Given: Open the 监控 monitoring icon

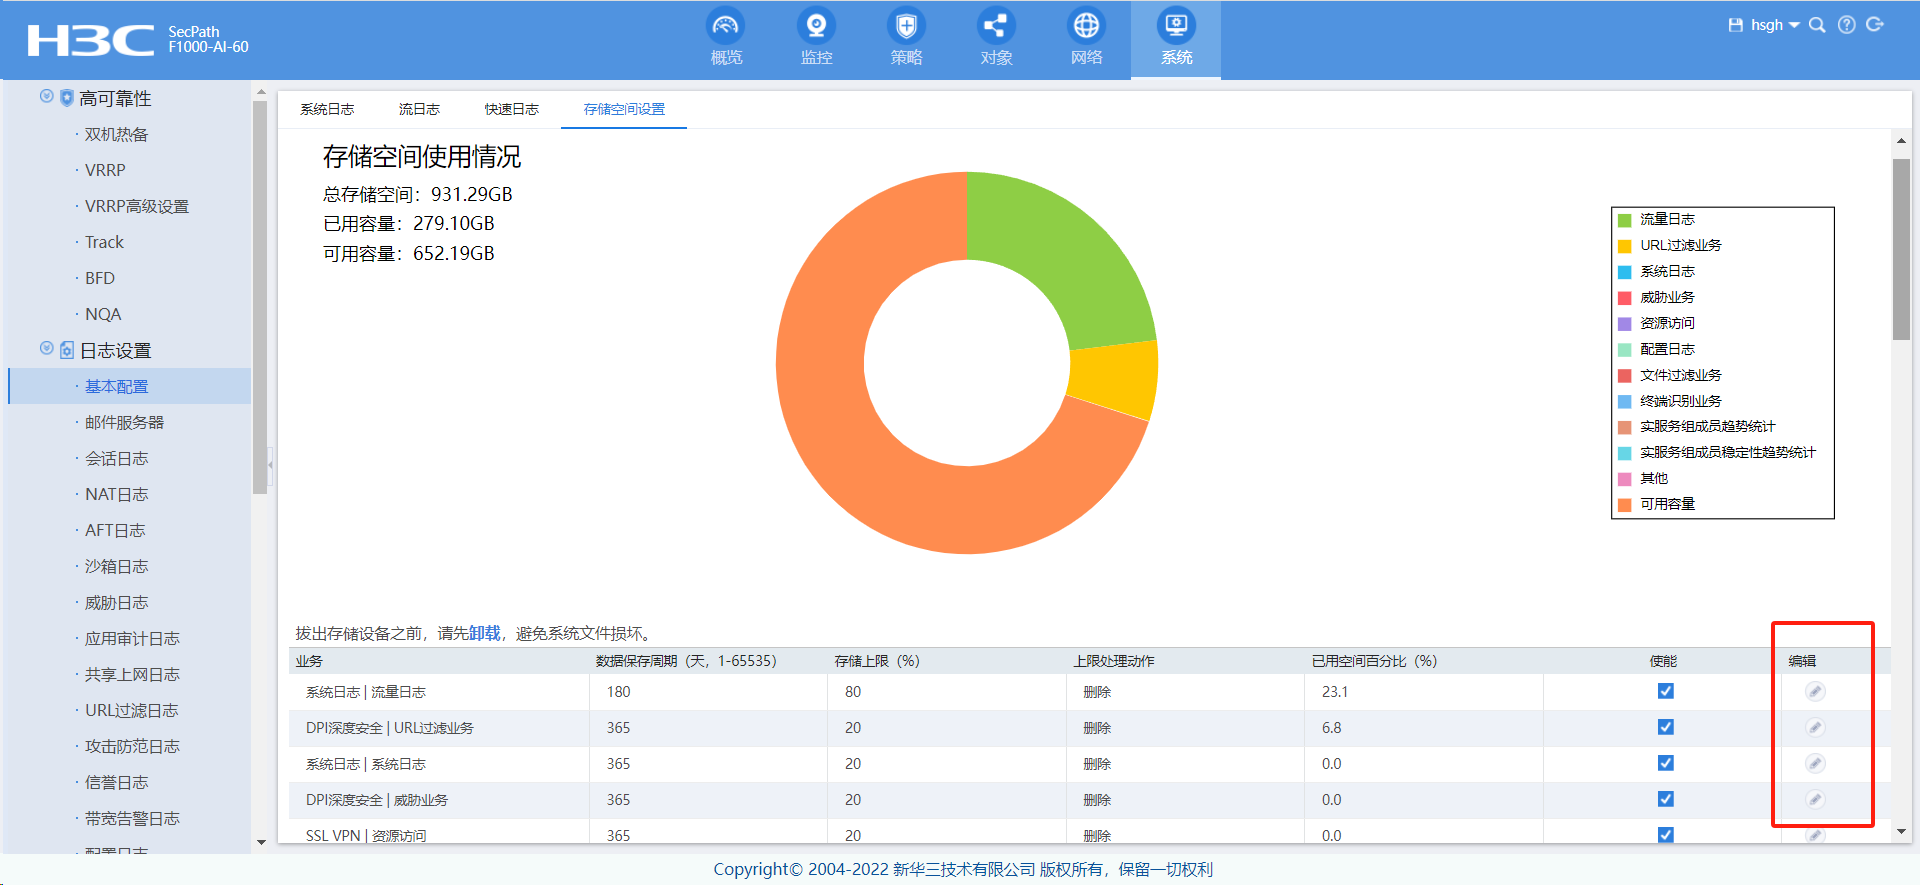Looking at the screenshot, I should point(816,26).
